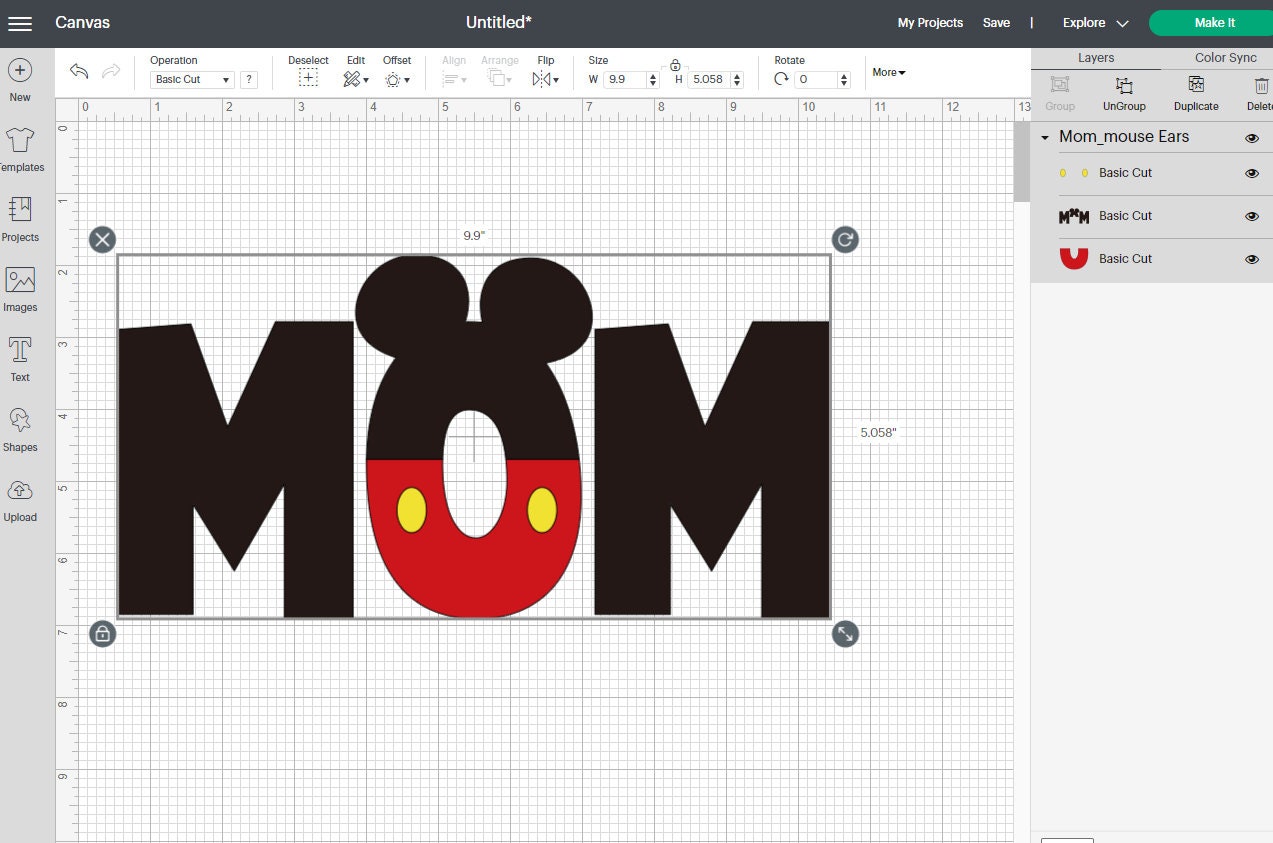Click the Duplicate icon in Layers panel
The image size is (1273, 843).
click(x=1196, y=90)
